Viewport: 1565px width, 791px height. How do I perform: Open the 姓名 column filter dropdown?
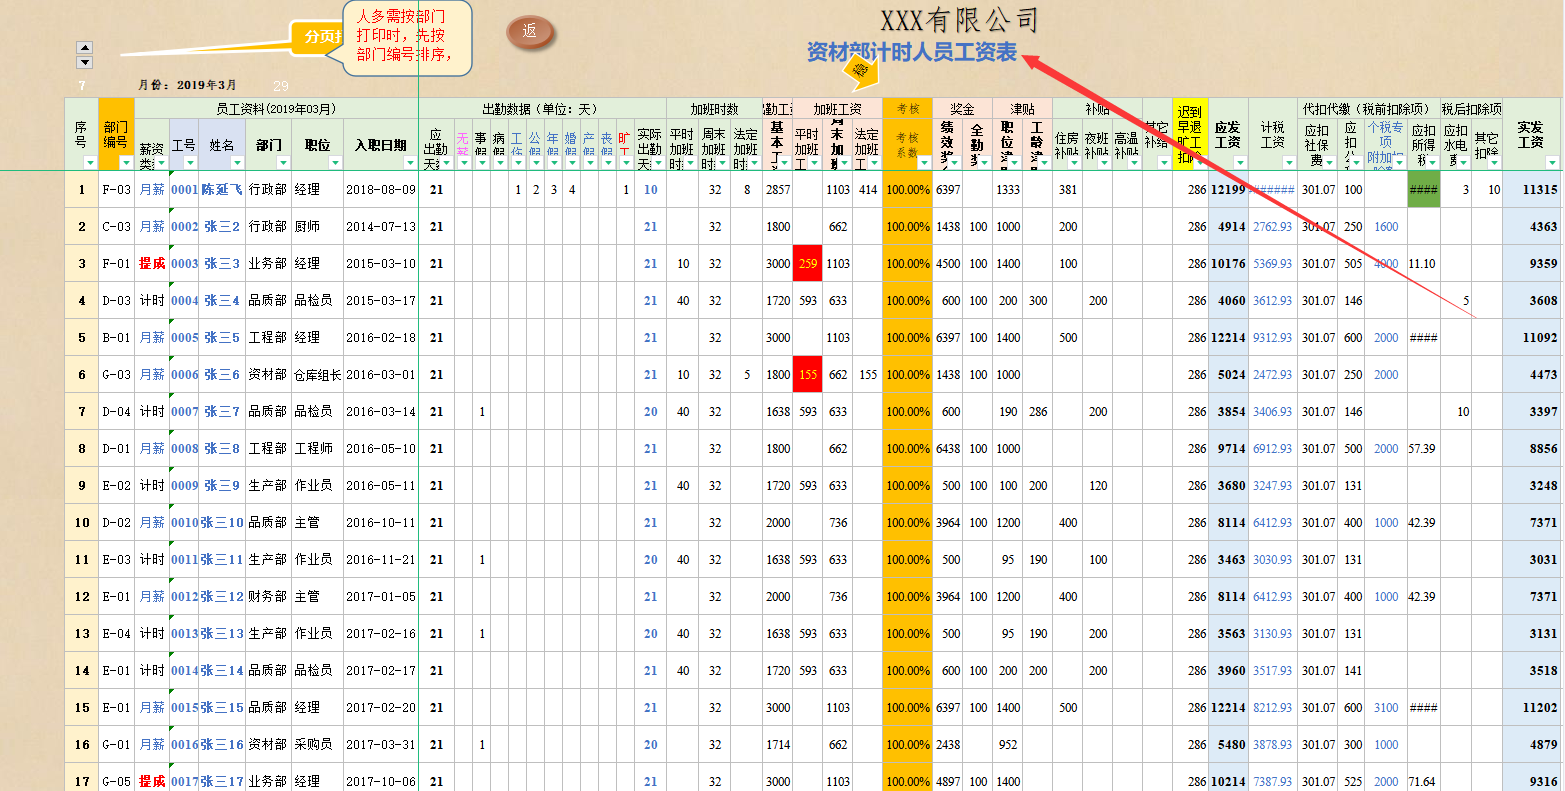click(x=236, y=163)
